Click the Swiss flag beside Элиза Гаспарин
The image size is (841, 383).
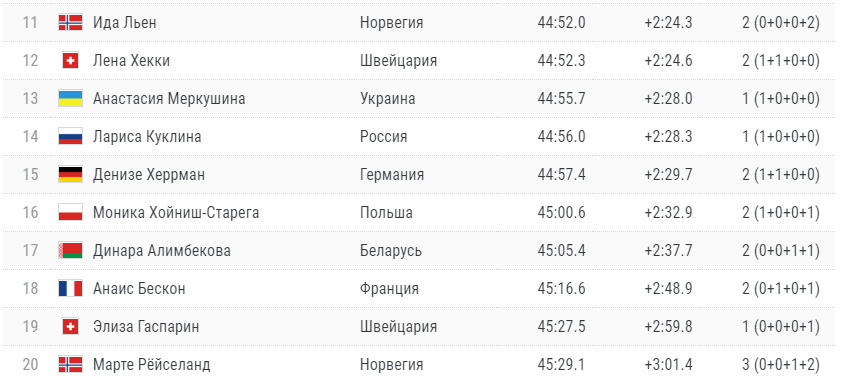tap(70, 326)
